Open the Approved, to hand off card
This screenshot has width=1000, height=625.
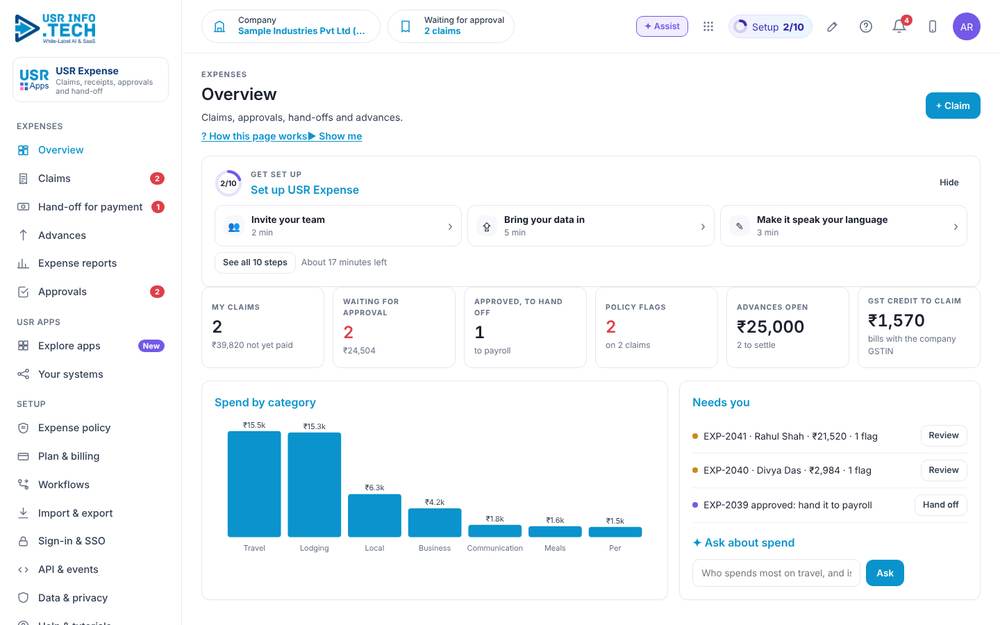[525, 327]
